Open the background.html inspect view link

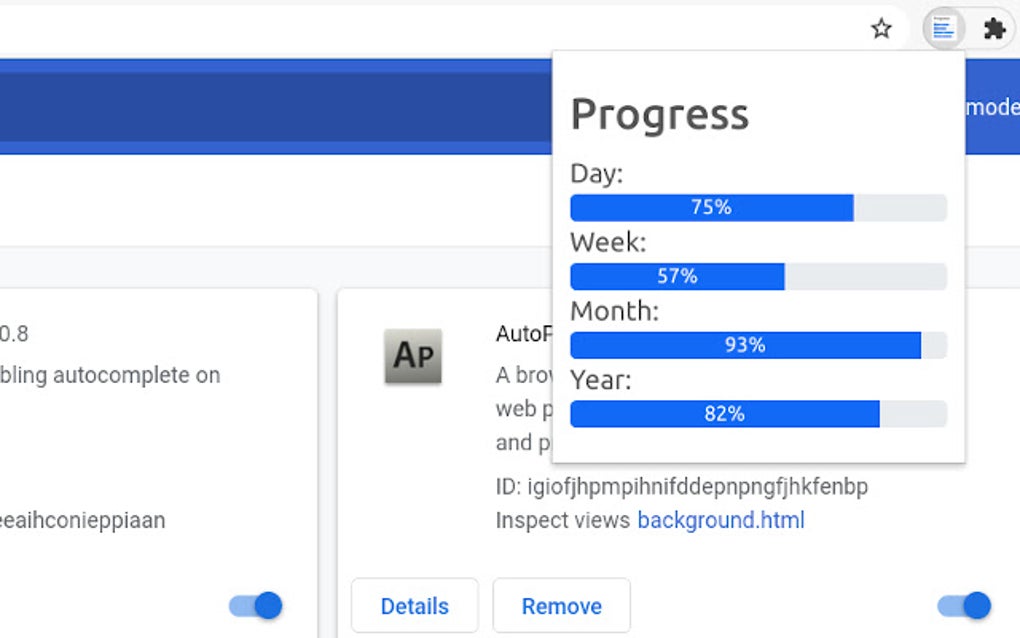[x=720, y=520]
